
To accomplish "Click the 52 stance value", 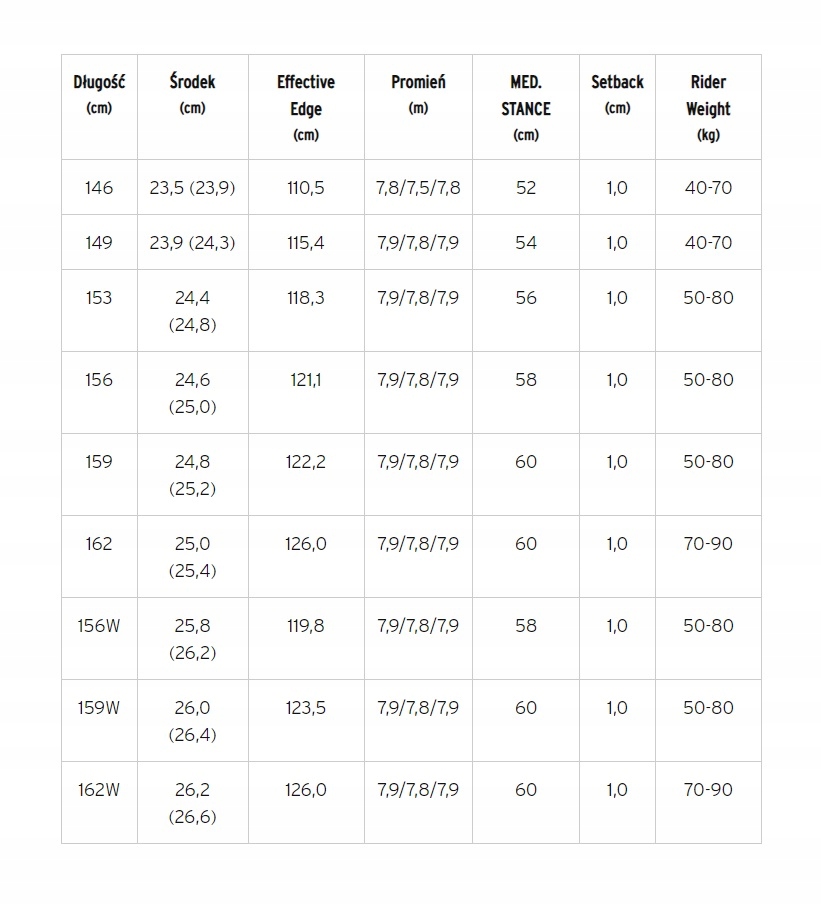I will [x=526, y=188].
